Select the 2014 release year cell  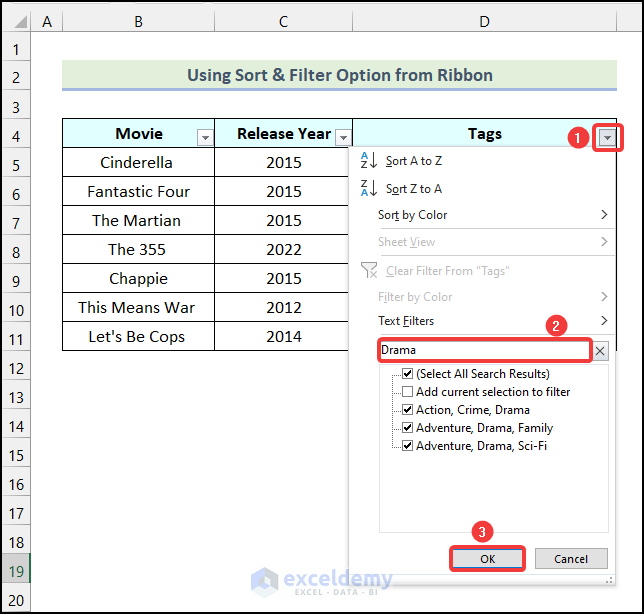point(282,336)
